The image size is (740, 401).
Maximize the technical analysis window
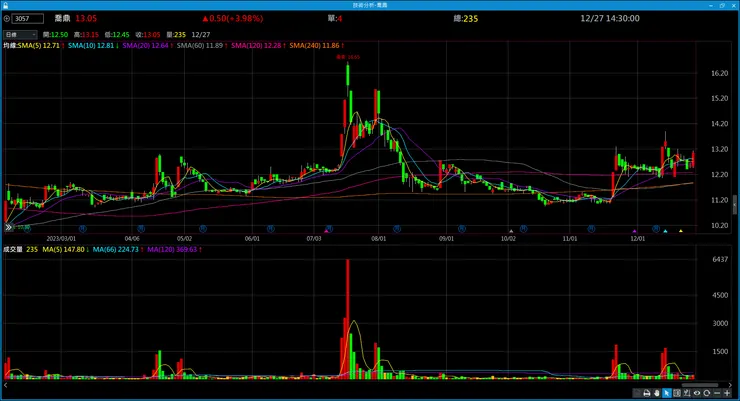723,5
